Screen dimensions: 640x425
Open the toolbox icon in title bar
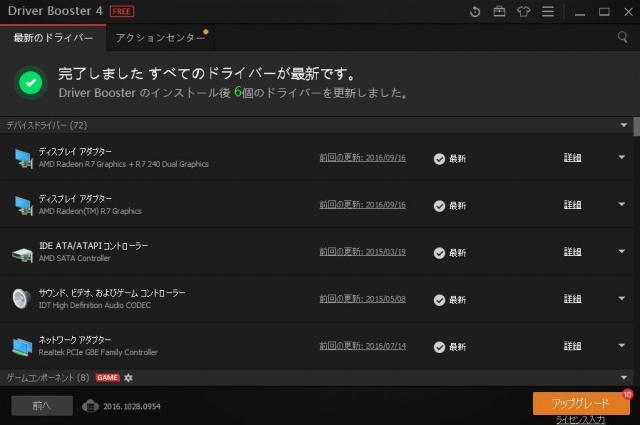[499, 11]
